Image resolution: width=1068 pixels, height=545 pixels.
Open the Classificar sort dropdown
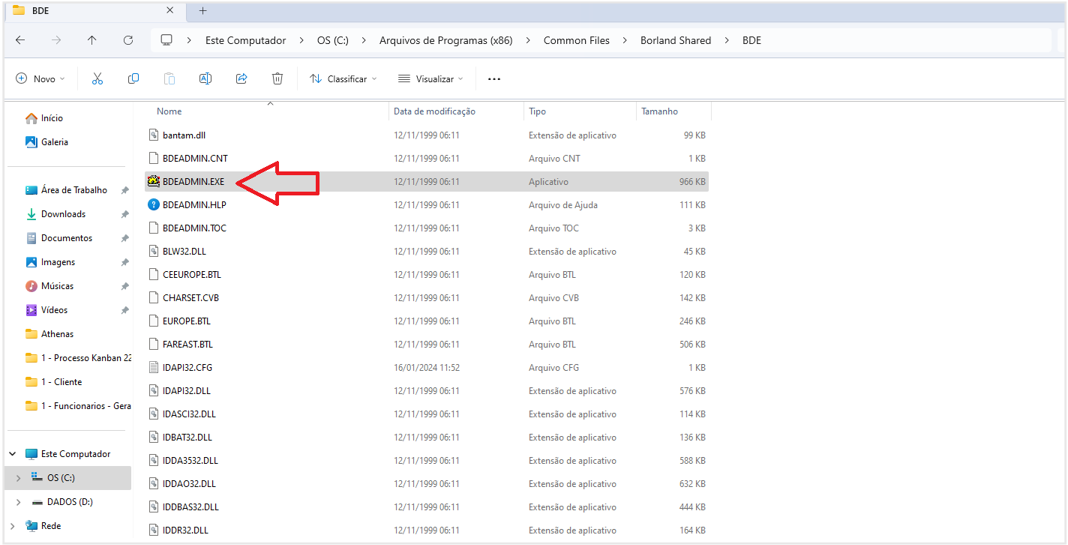(x=343, y=79)
